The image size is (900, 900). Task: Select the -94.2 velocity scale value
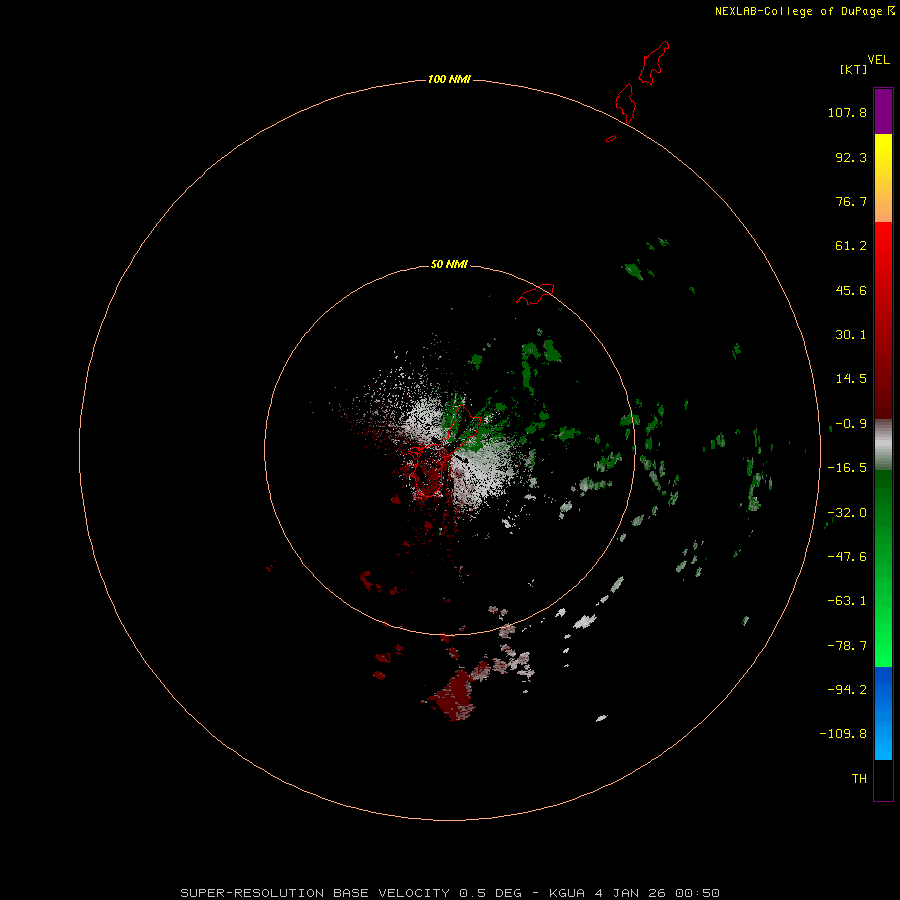[847, 690]
